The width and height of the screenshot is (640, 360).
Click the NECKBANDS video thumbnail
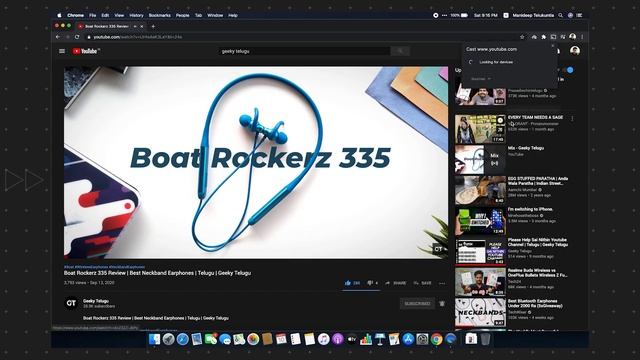coord(480,312)
